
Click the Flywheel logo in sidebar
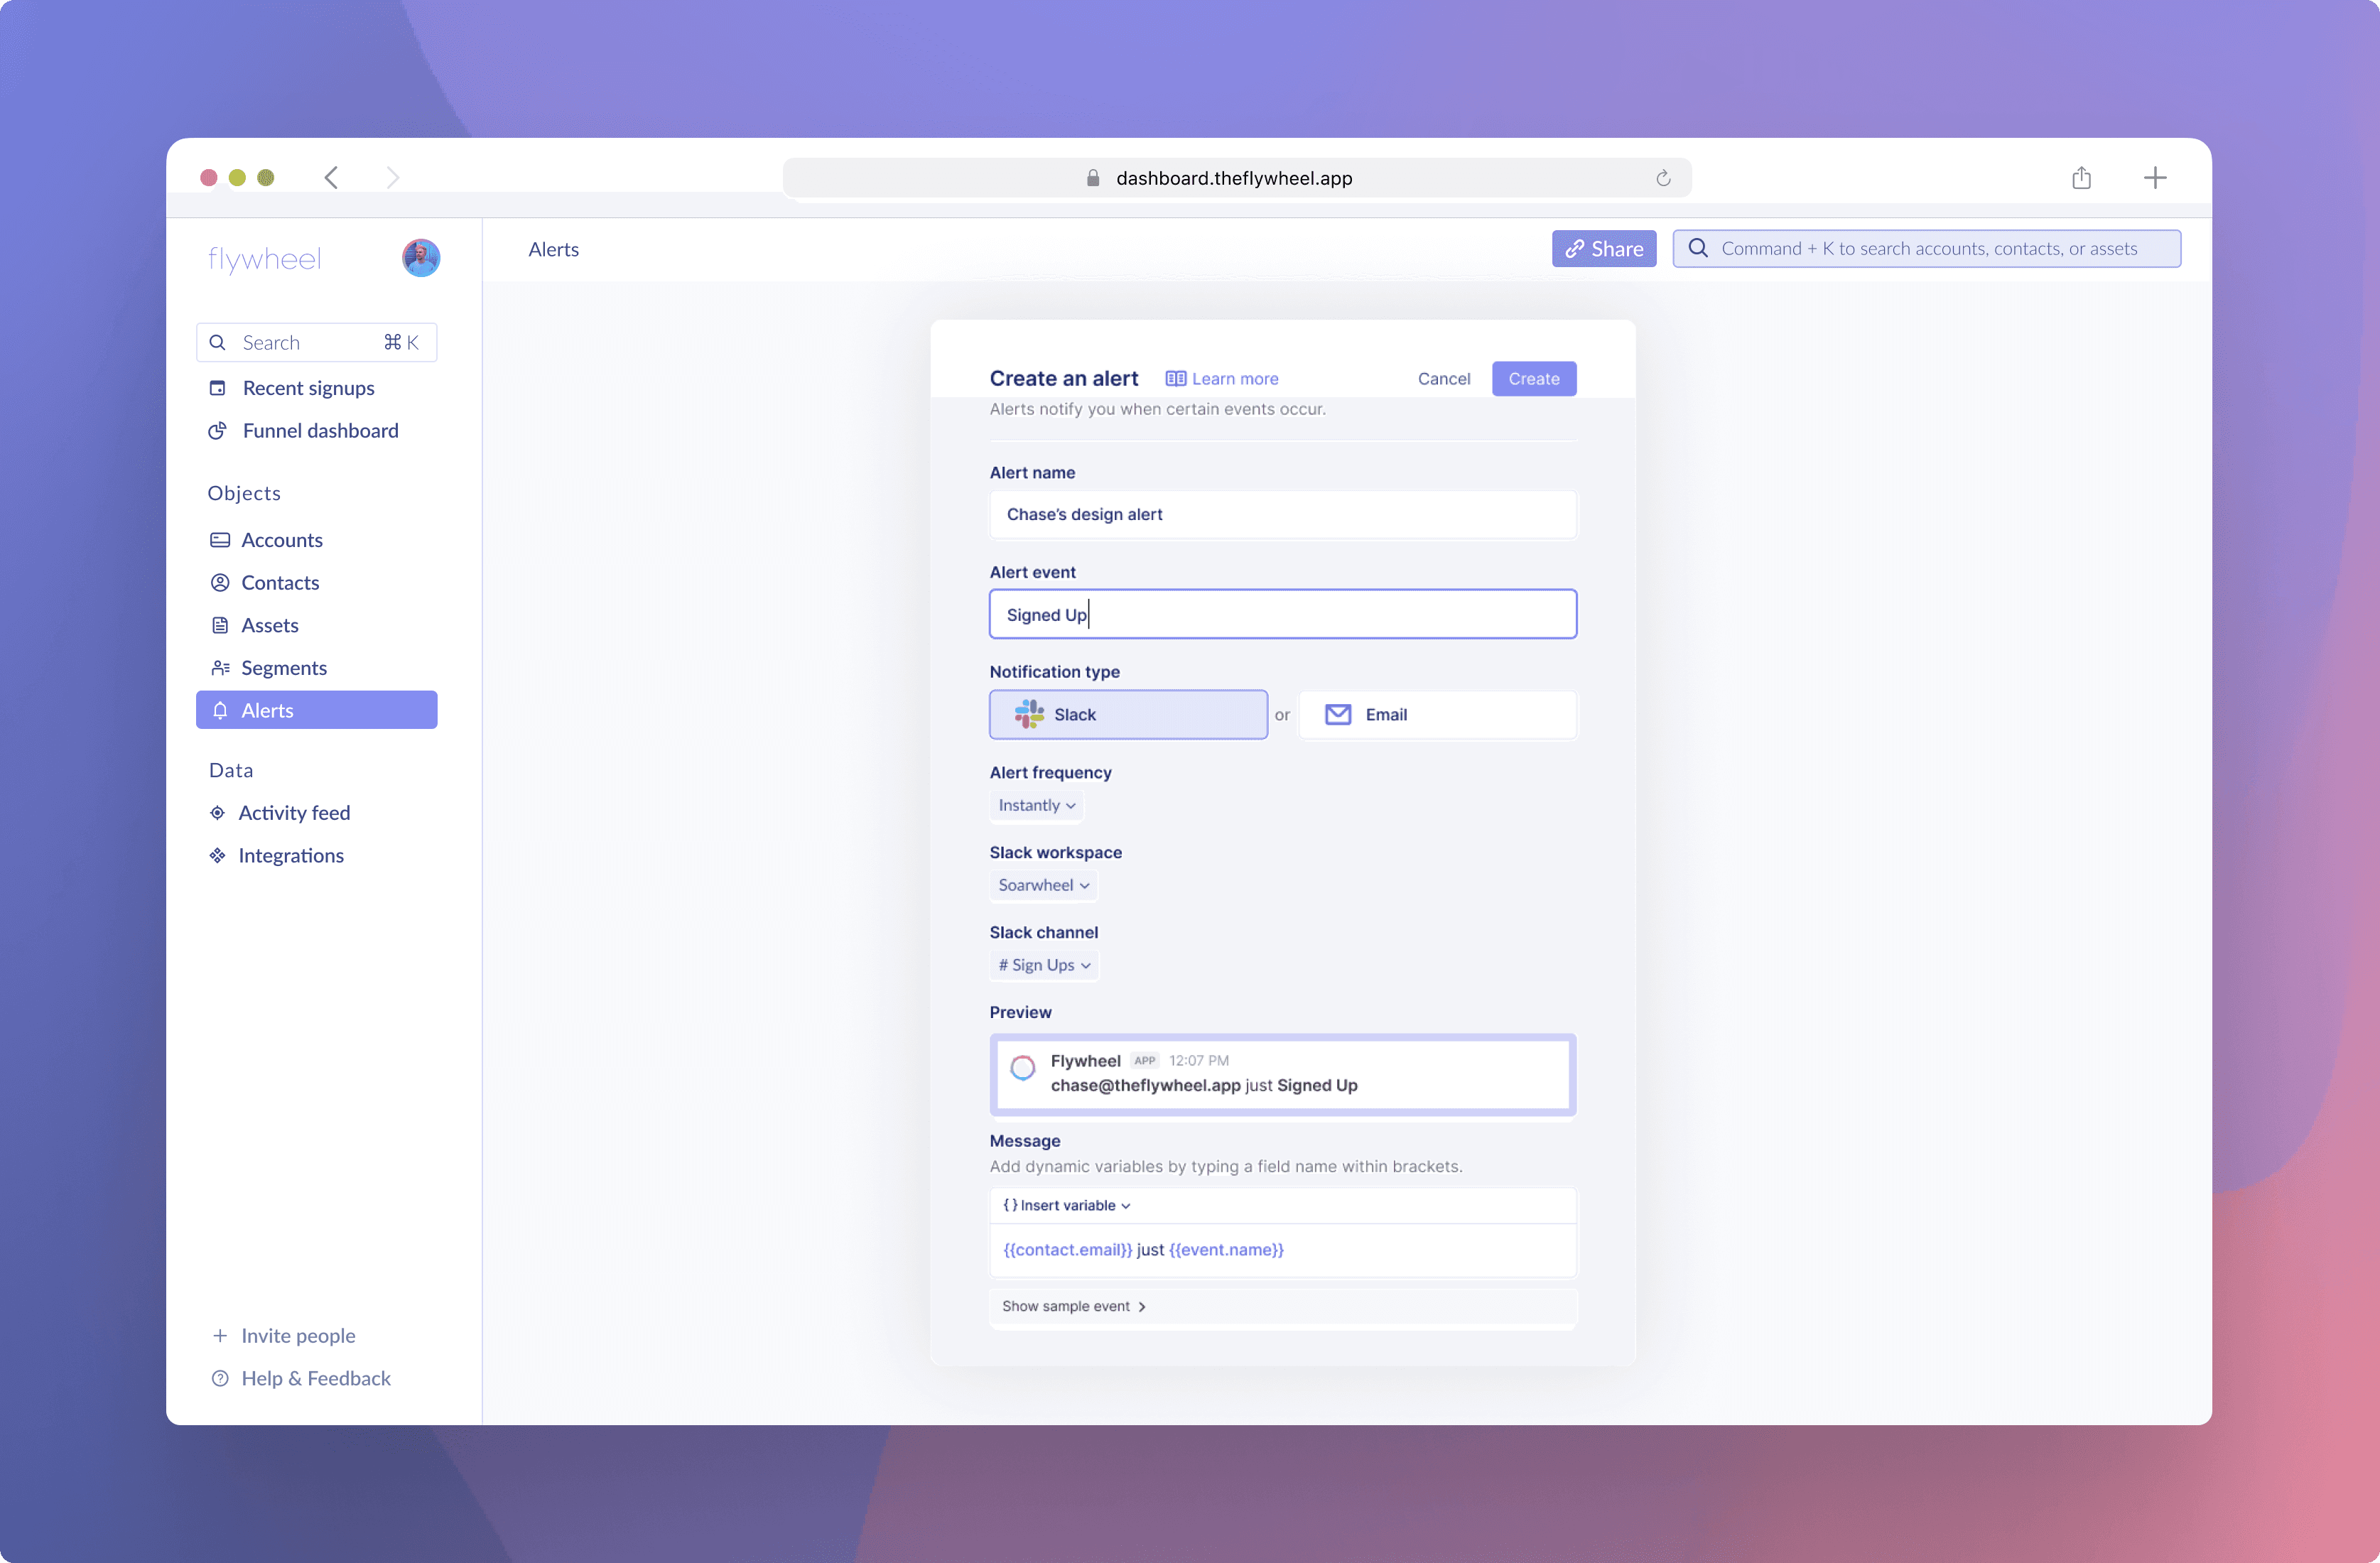pyautogui.click(x=265, y=259)
